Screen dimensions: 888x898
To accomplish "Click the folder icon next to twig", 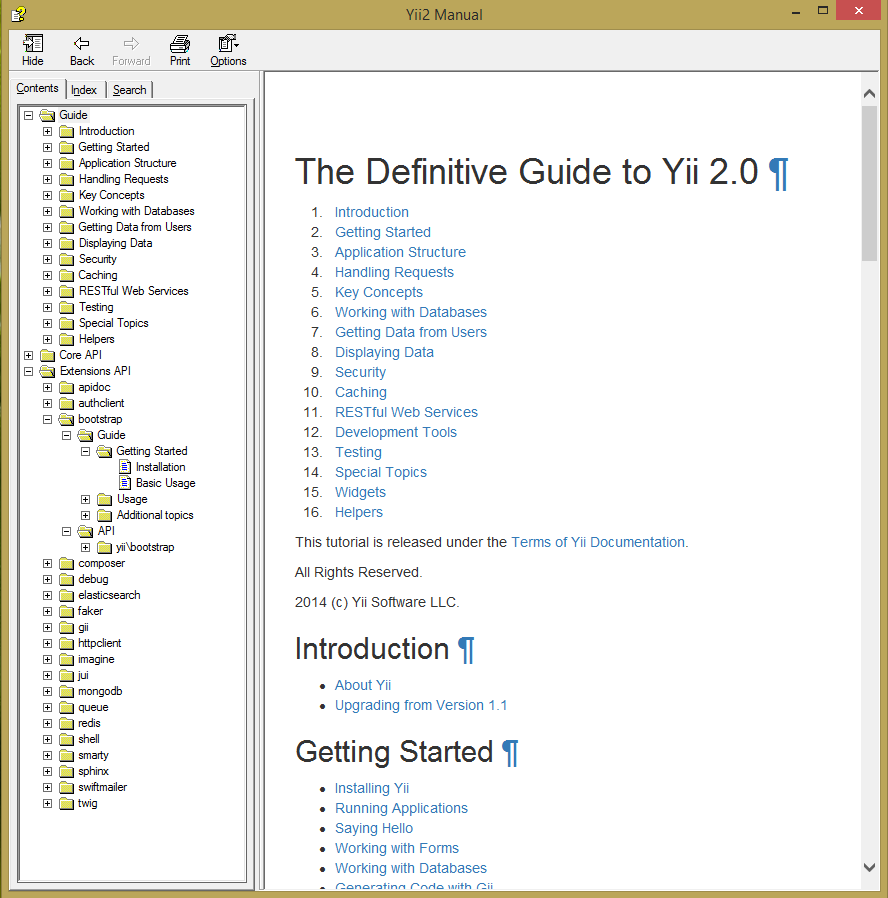I will (x=66, y=804).
